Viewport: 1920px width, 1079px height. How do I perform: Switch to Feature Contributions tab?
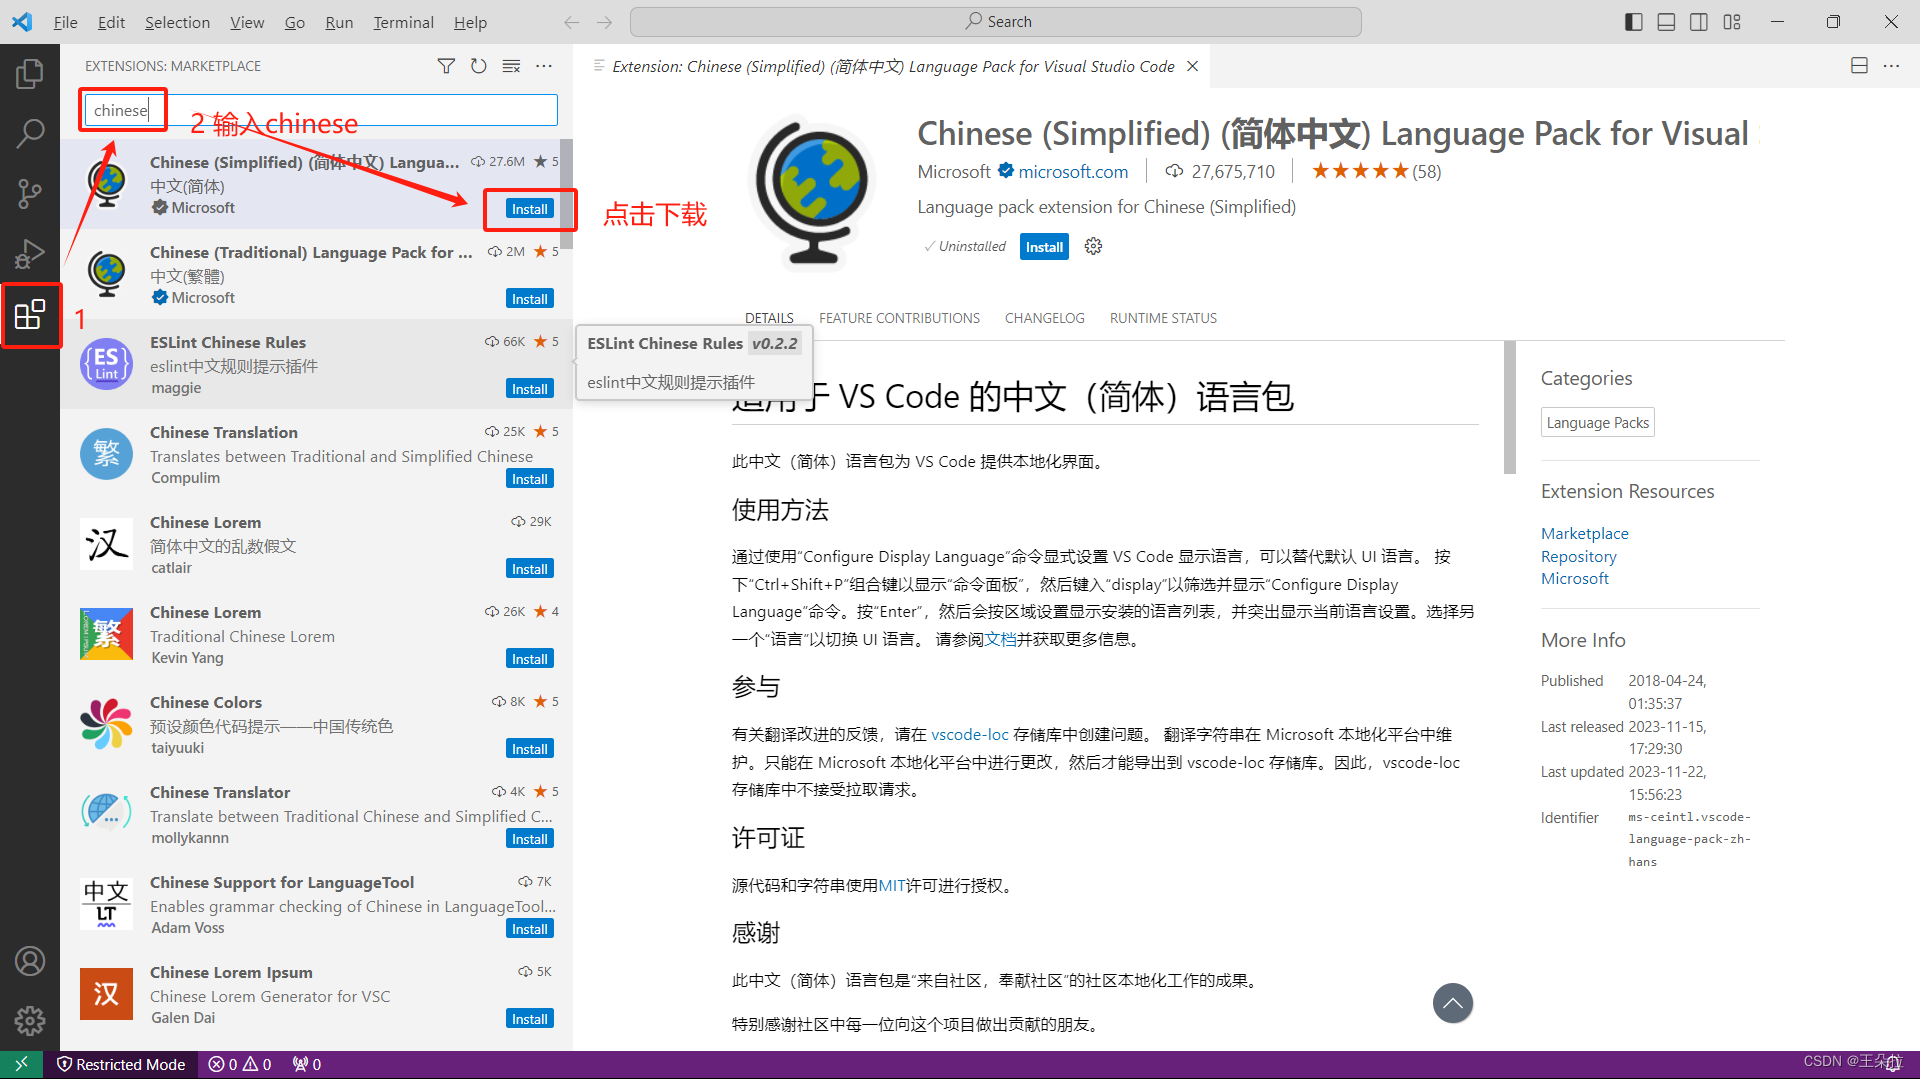coord(899,318)
